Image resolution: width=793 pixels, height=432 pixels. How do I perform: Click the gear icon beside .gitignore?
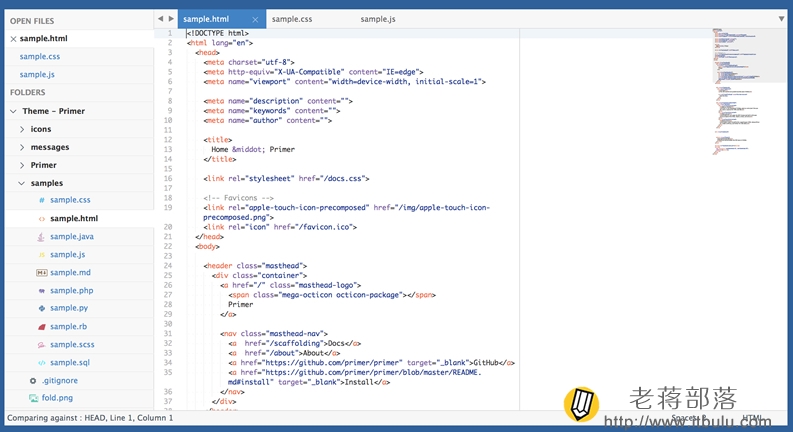point(33,381)
